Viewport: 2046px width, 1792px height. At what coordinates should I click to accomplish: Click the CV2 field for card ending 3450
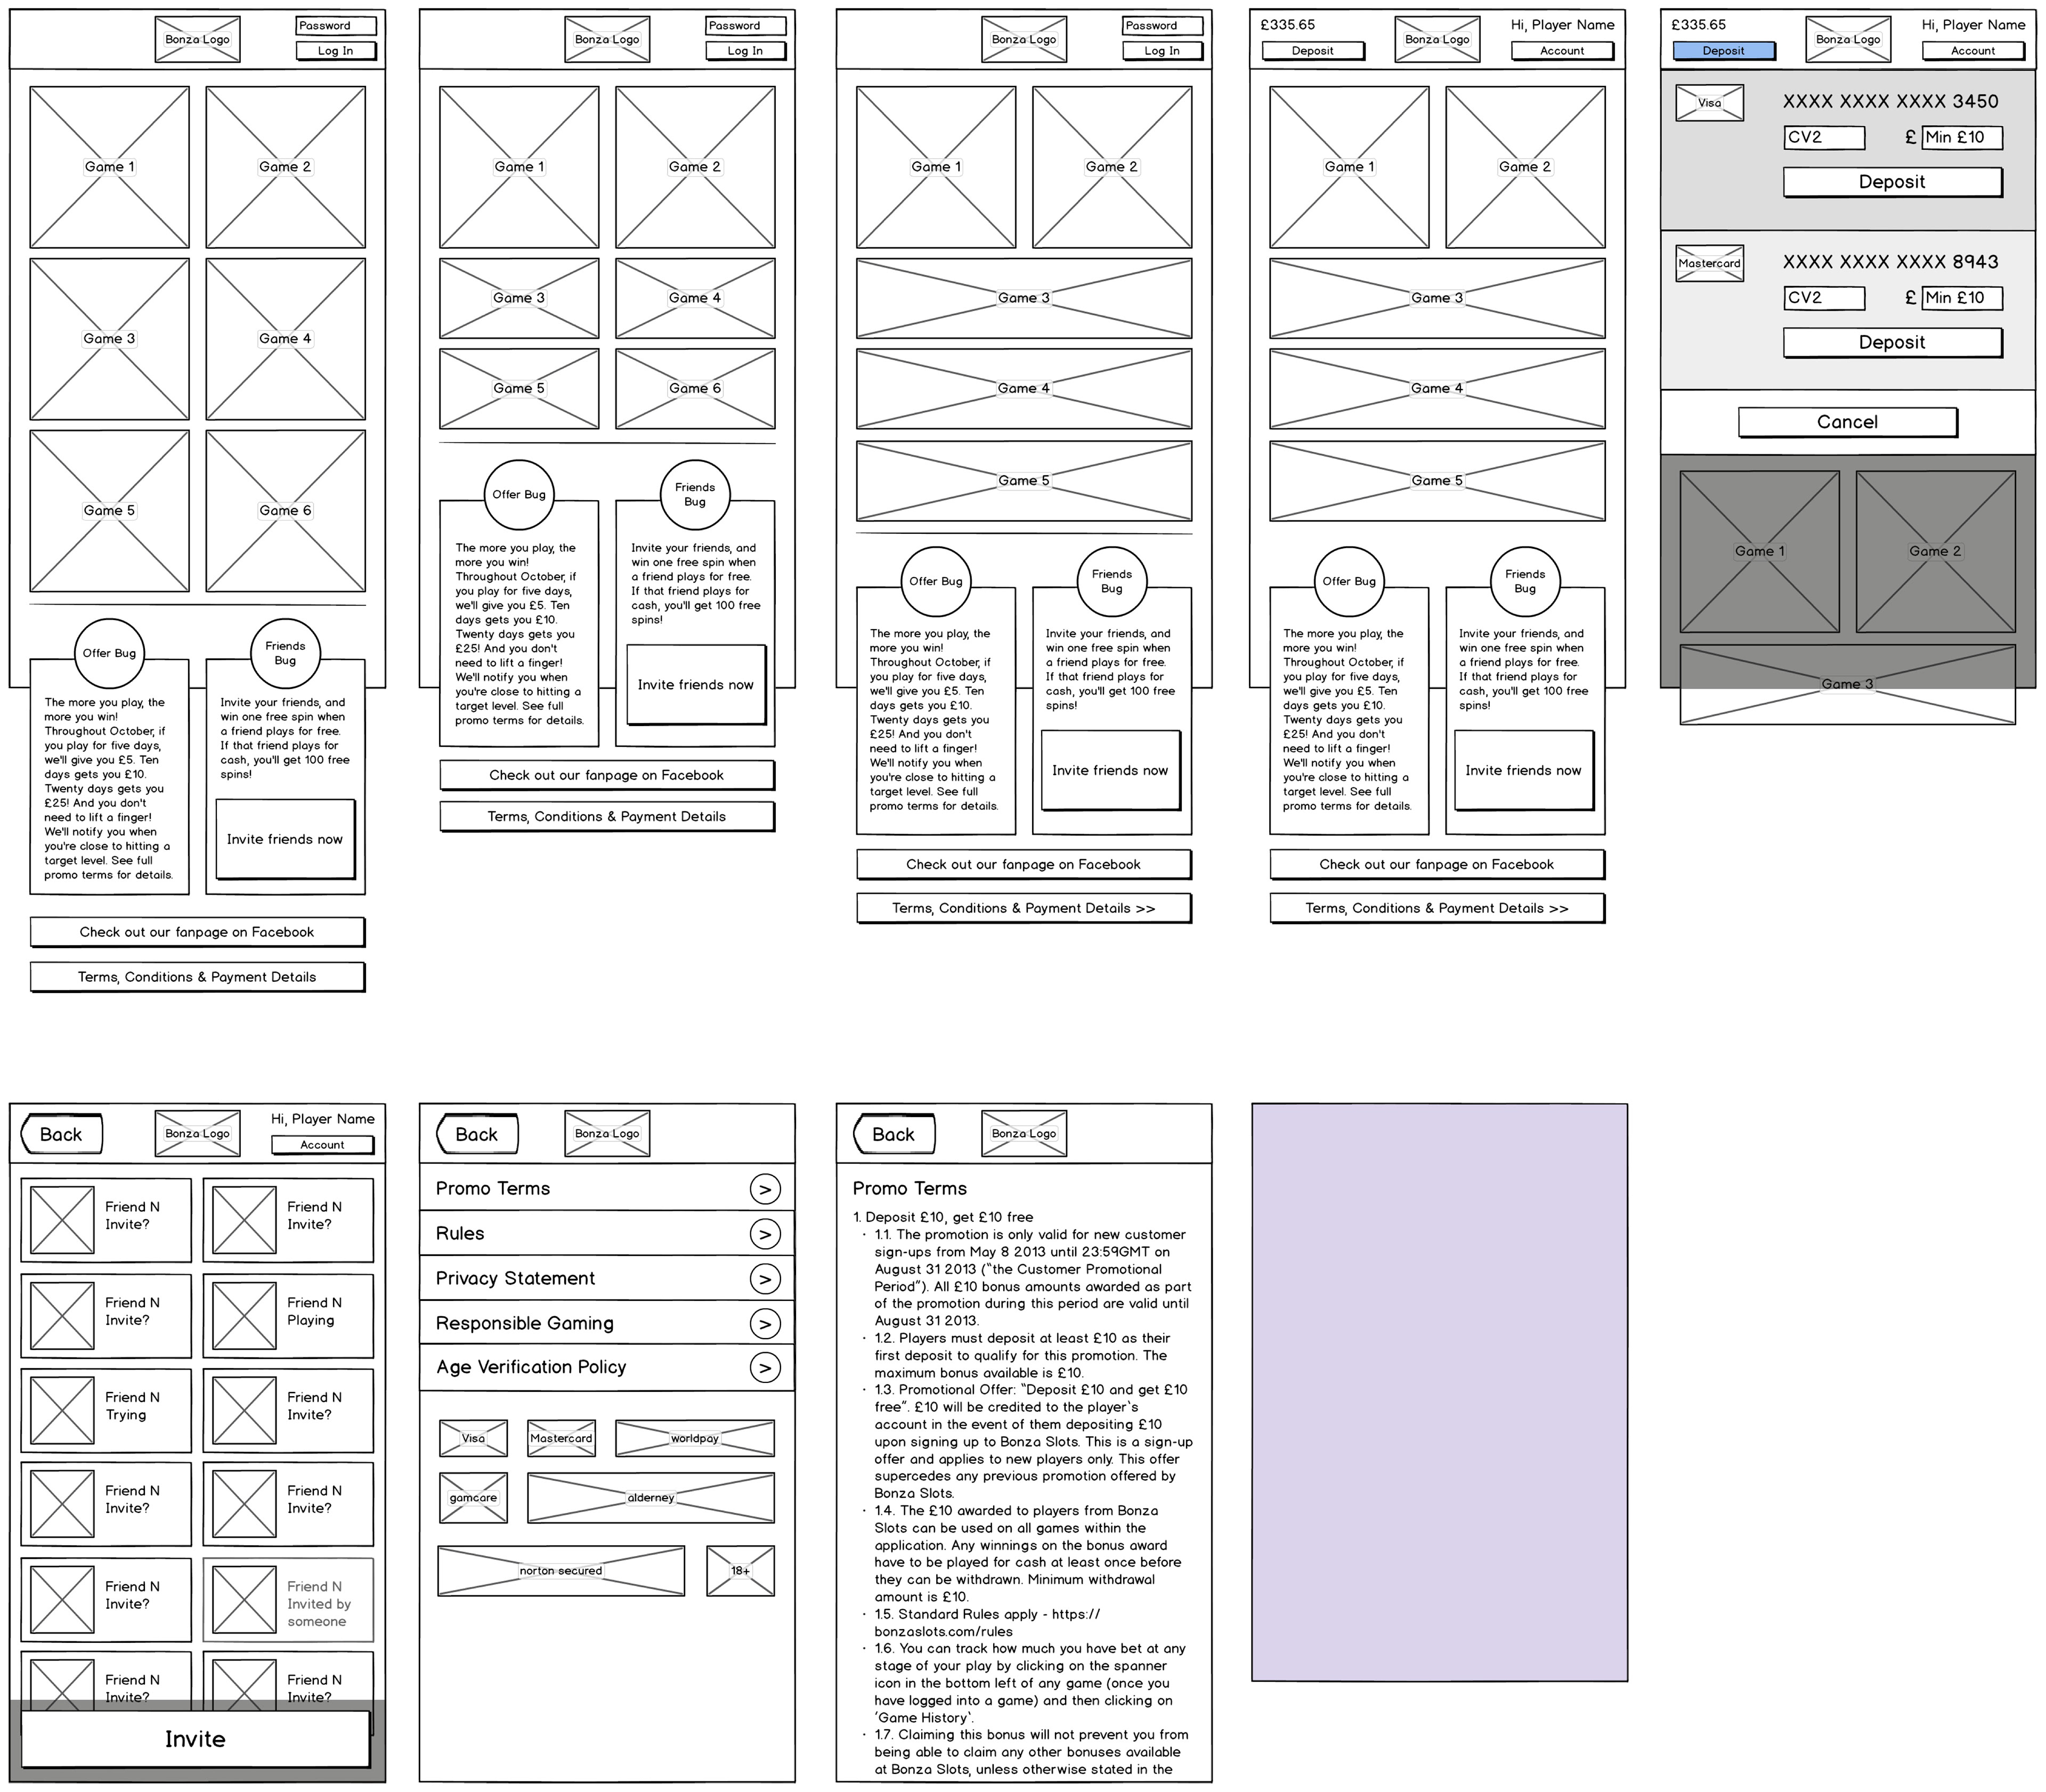click(x=1824, y=137)
